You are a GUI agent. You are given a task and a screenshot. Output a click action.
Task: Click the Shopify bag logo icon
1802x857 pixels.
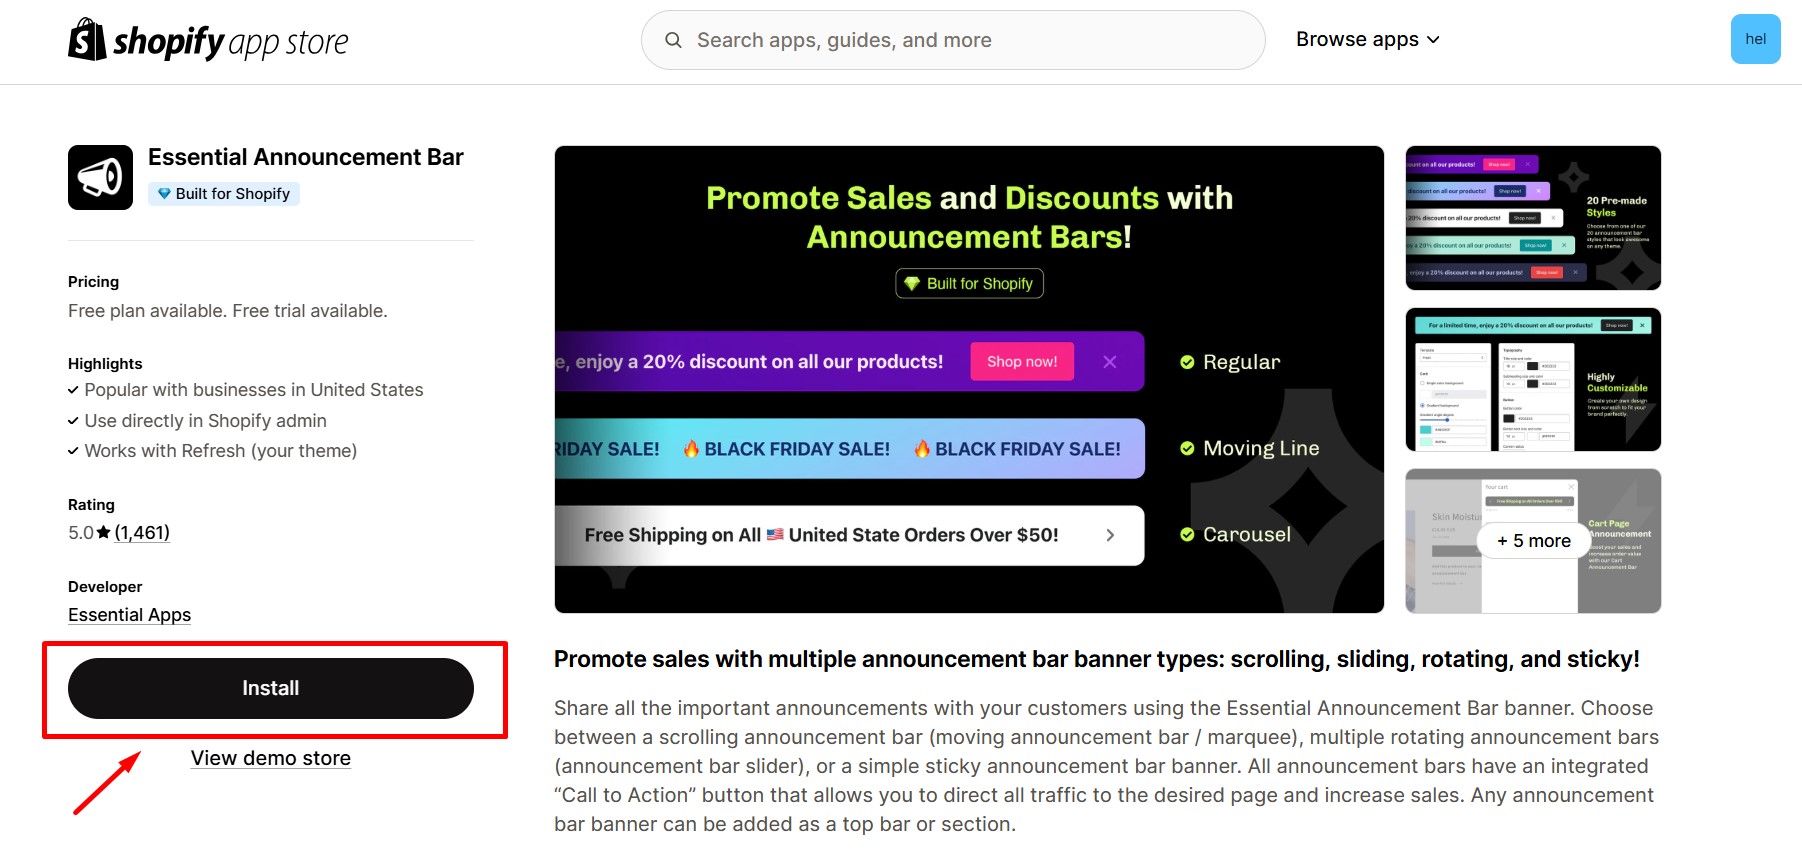(x=87, y=40)
